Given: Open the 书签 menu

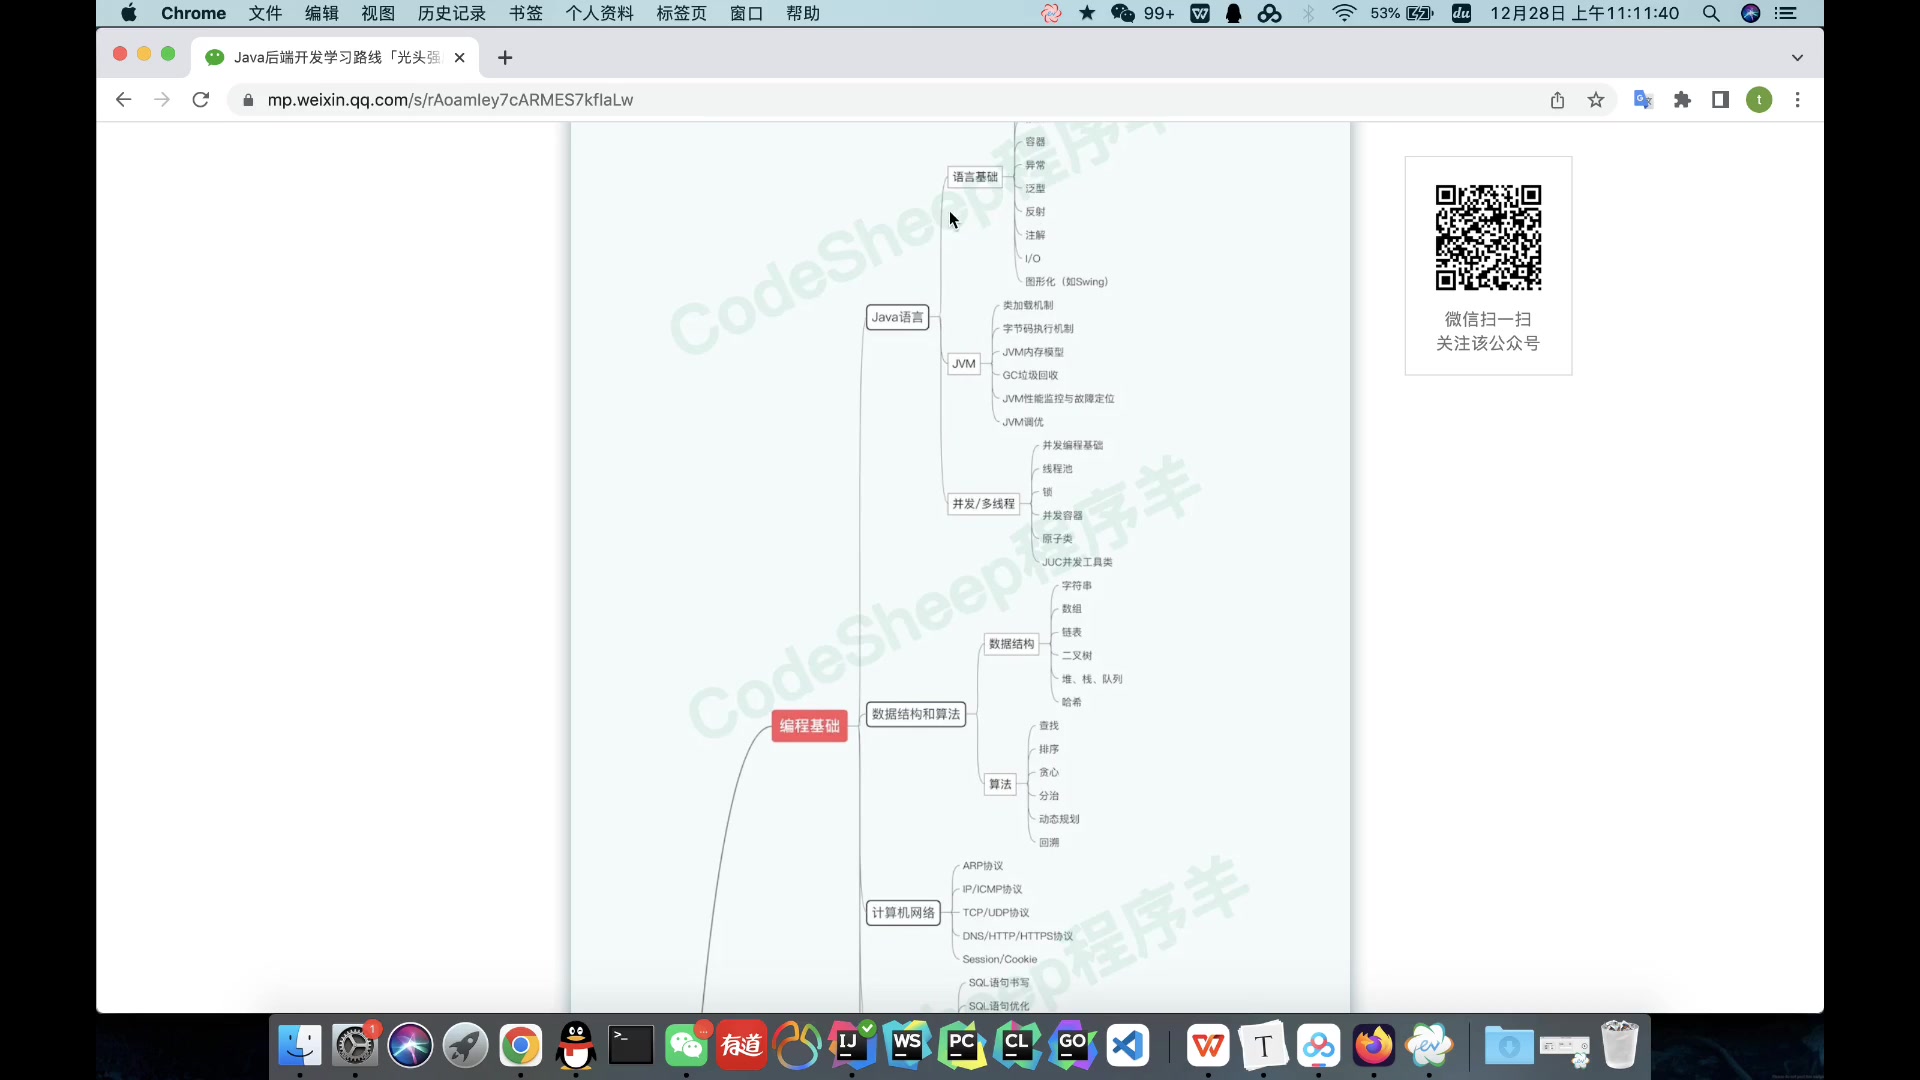Looking at the screenshot, I should (x=526, y=13).
